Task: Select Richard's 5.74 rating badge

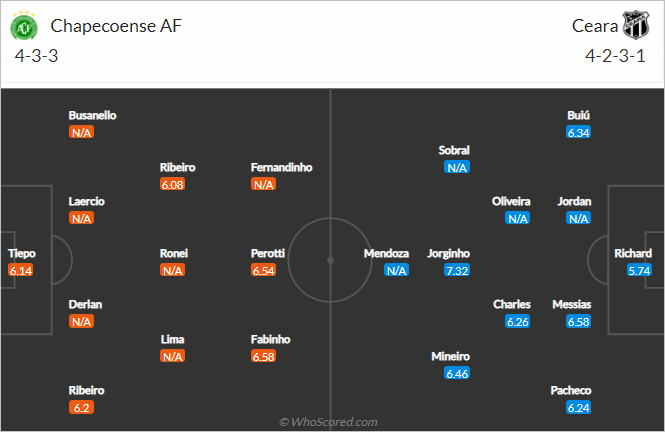Action: 639,270
